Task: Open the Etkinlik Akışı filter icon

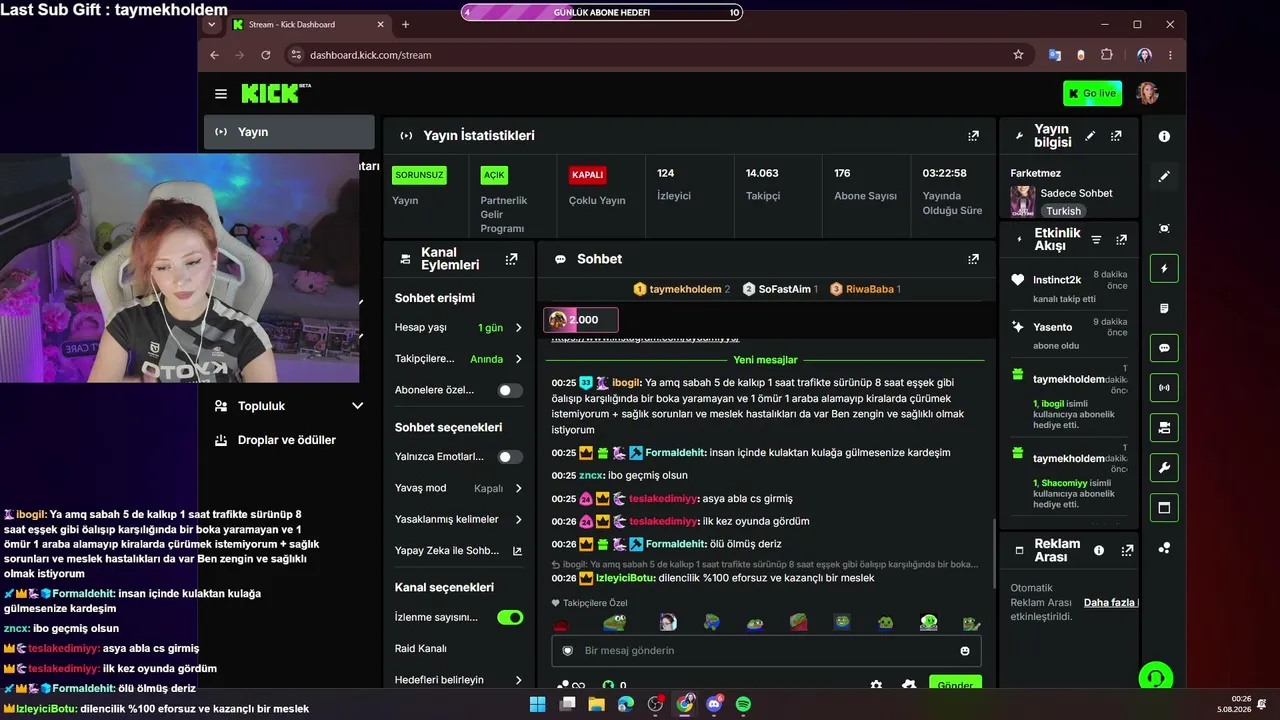Action: point(1096,240)
